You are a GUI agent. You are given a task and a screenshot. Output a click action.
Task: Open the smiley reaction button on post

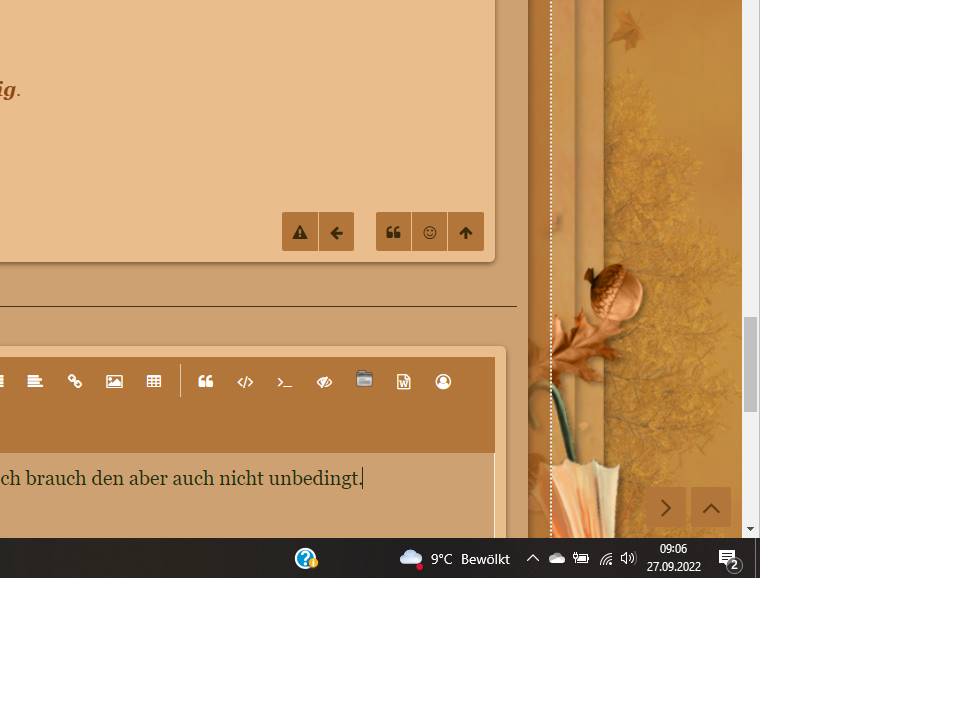[430, 232]
